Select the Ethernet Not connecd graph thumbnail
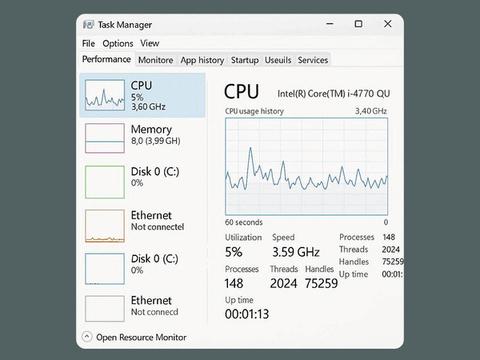This screenshot has height=360, width=480. 105,309
